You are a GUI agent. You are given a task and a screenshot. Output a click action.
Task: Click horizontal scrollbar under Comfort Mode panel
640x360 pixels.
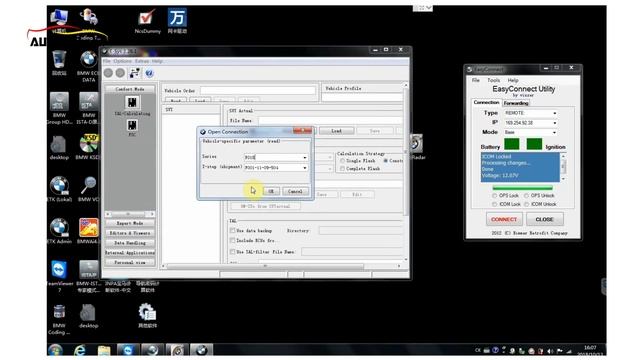click(130, 214)
